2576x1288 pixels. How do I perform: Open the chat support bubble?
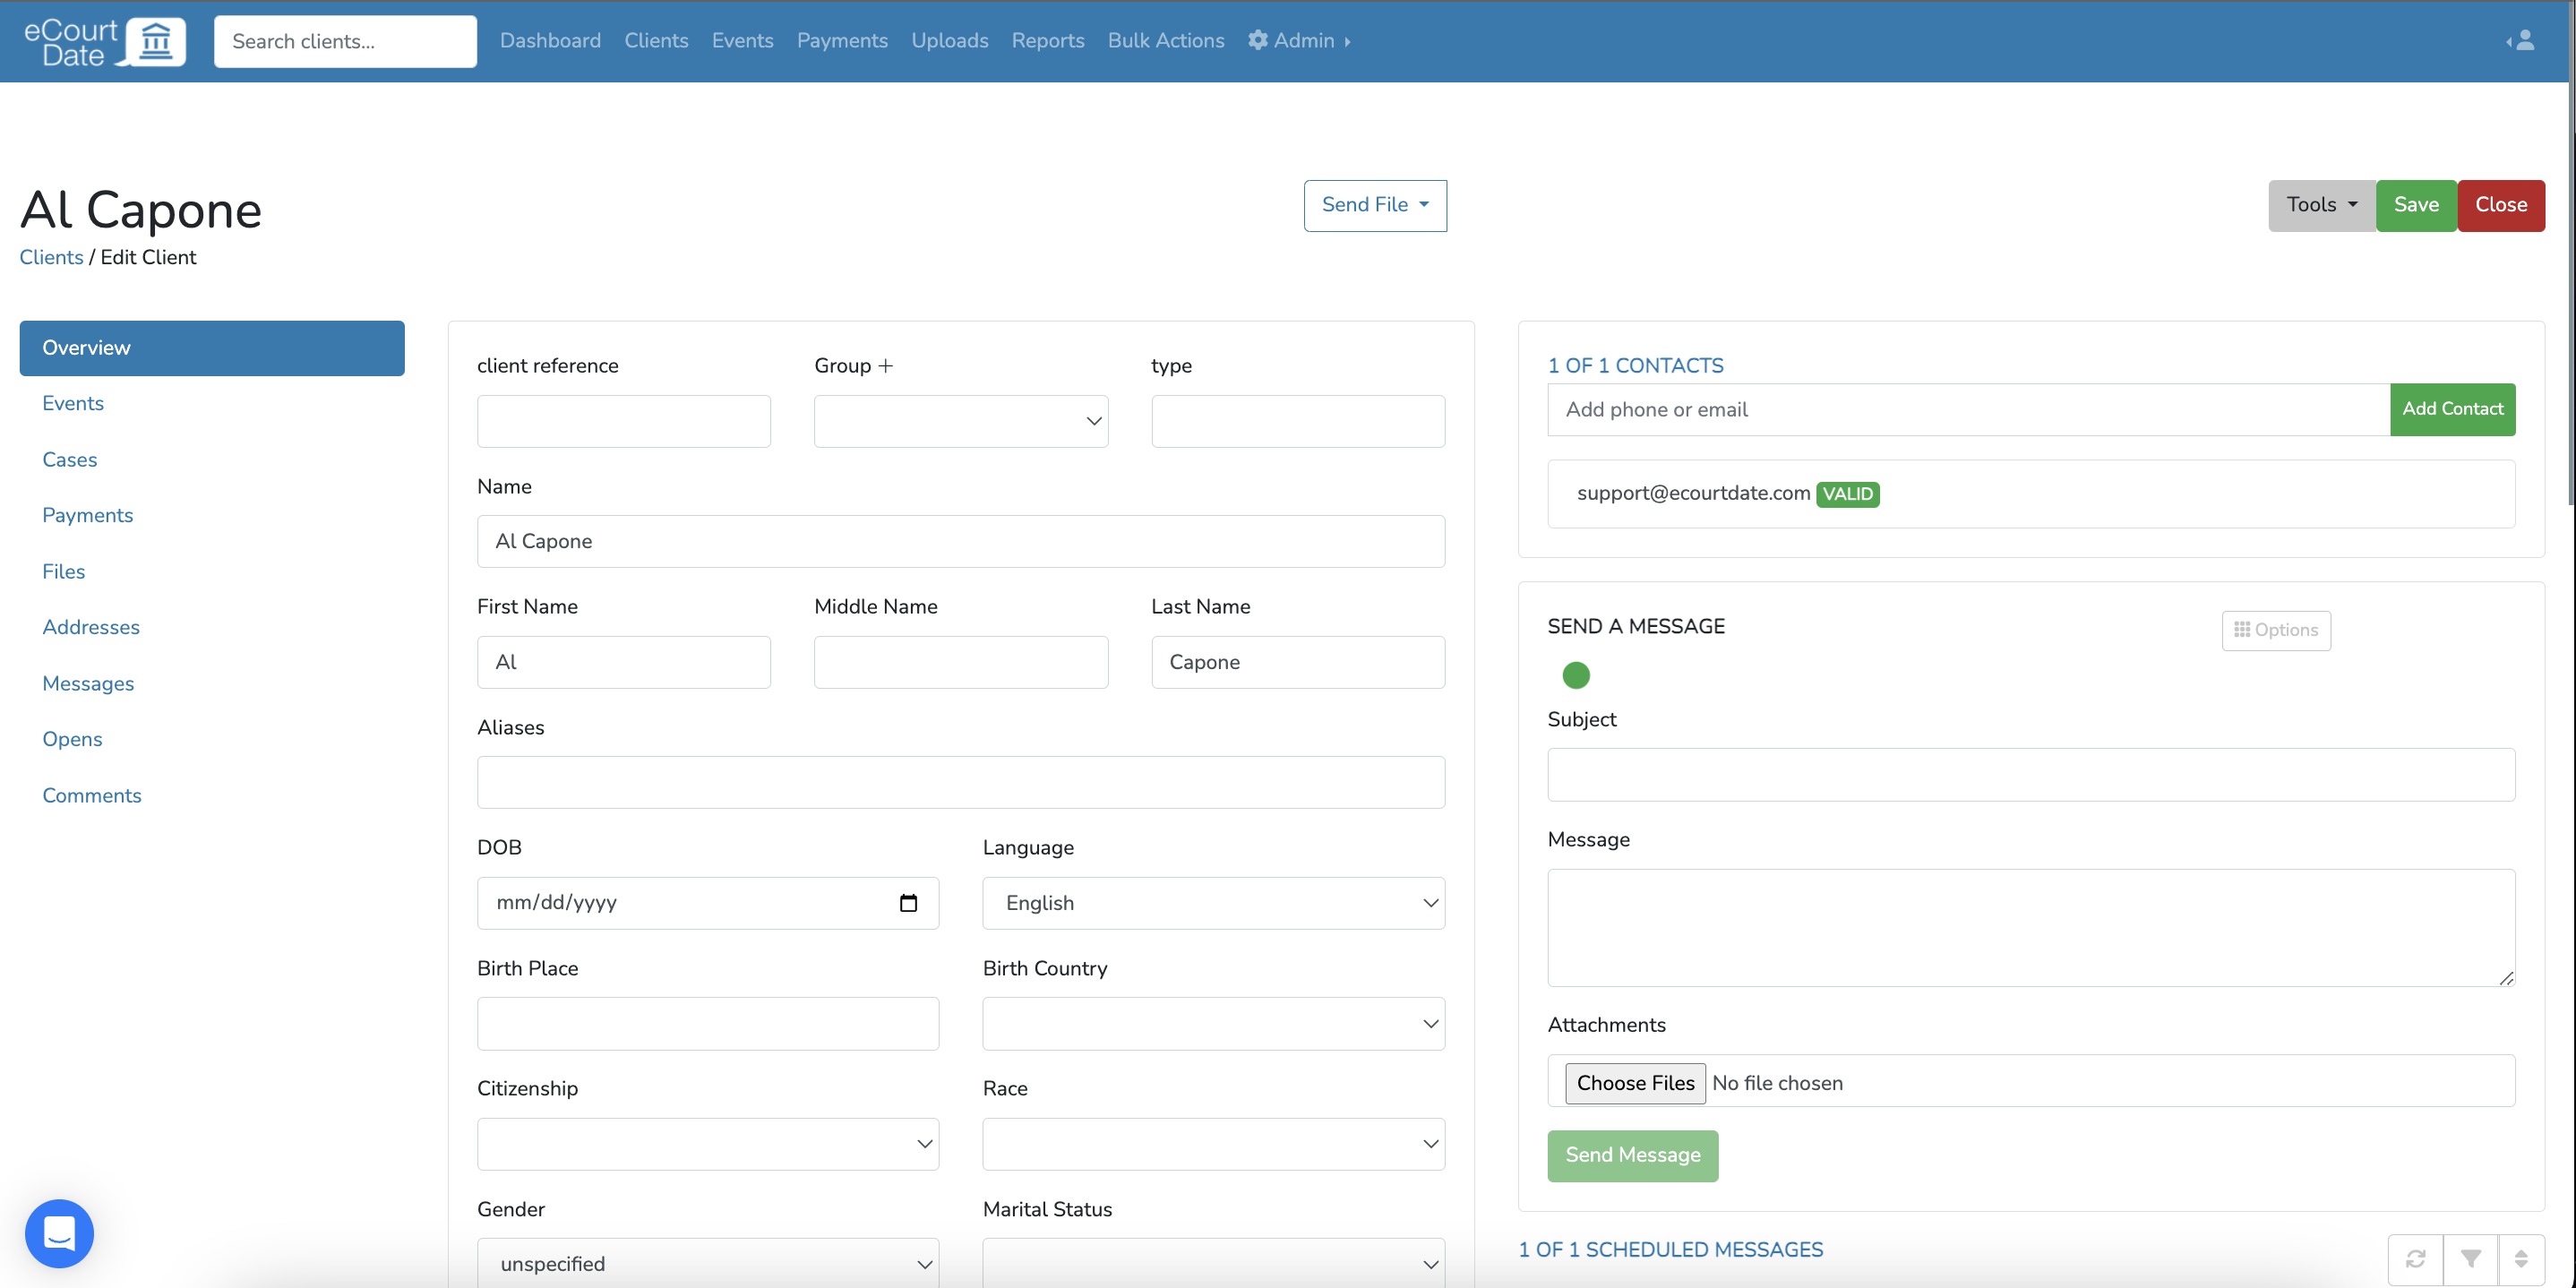pyautogui.click(x=59, y=1233)
